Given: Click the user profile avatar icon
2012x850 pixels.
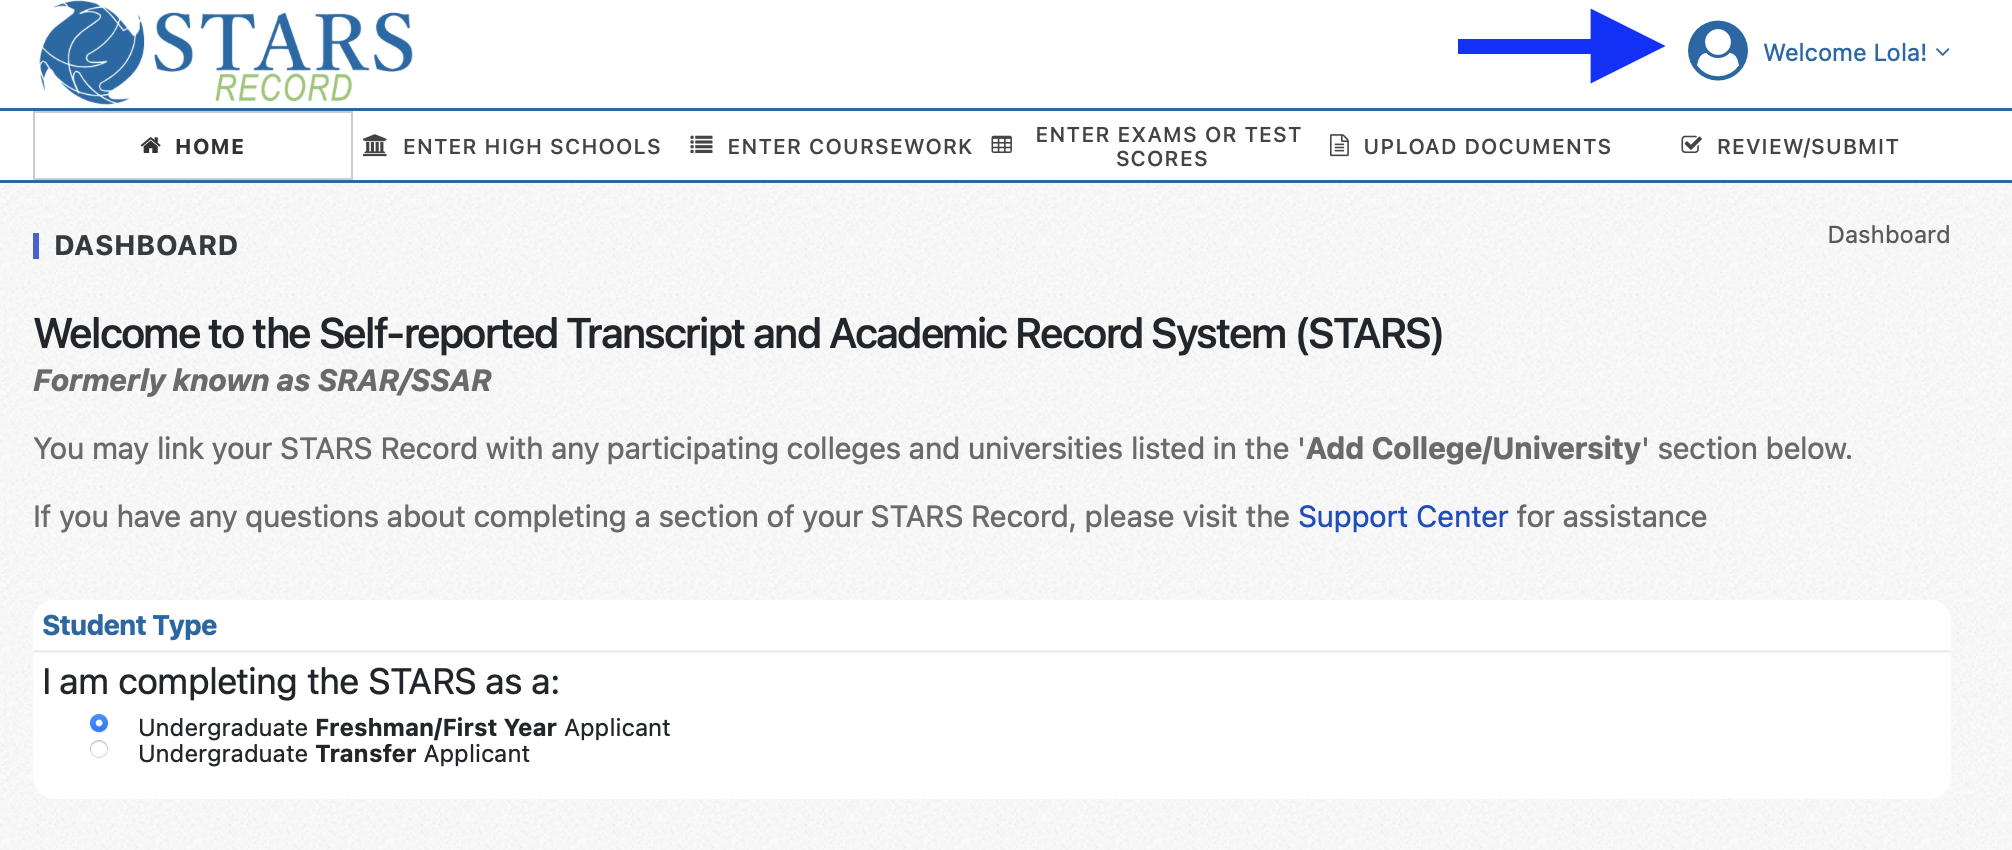Looking at the screenshot, I should point(1717,51).
